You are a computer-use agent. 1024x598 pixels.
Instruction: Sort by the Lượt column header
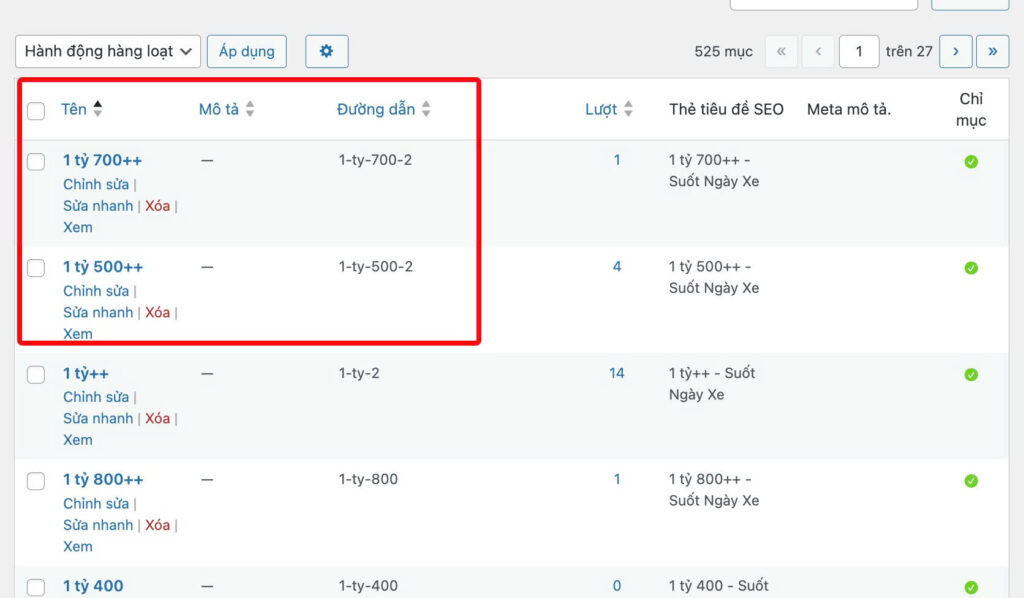(x=601, y=109)
